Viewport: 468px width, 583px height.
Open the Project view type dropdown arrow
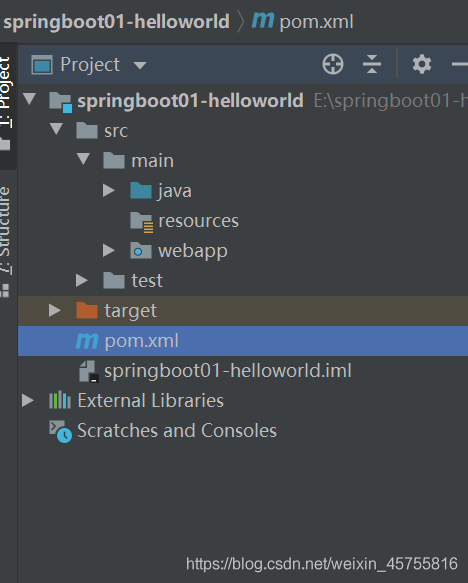140,66
